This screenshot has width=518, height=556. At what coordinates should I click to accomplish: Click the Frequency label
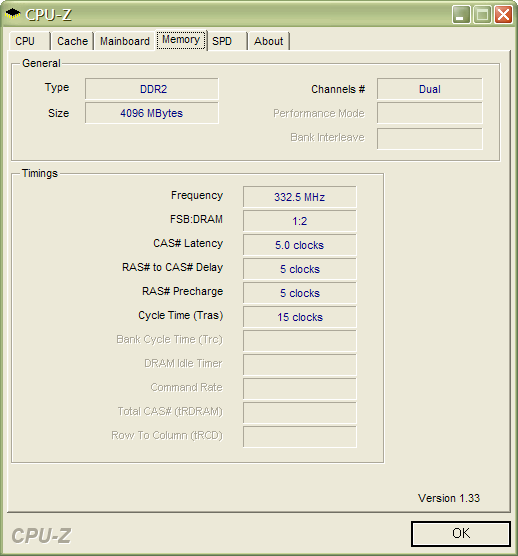point(197,195)
